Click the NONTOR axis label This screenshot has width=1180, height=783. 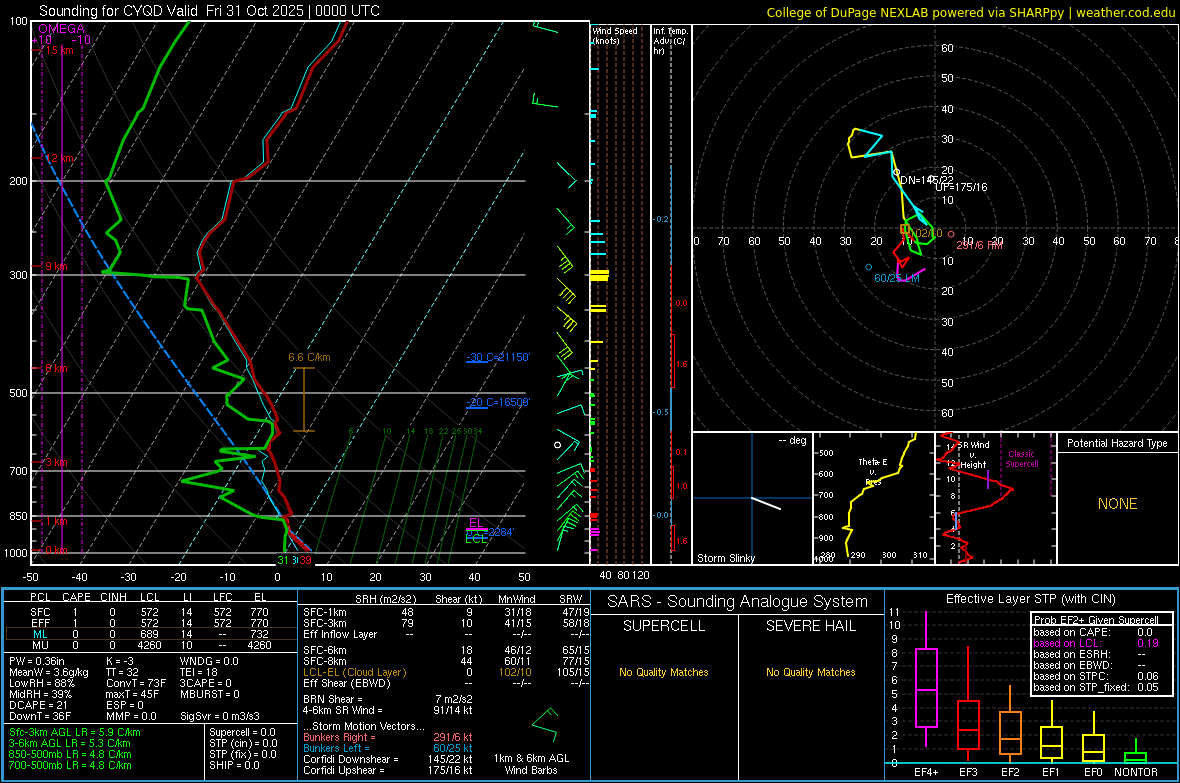coord(1136,772)
